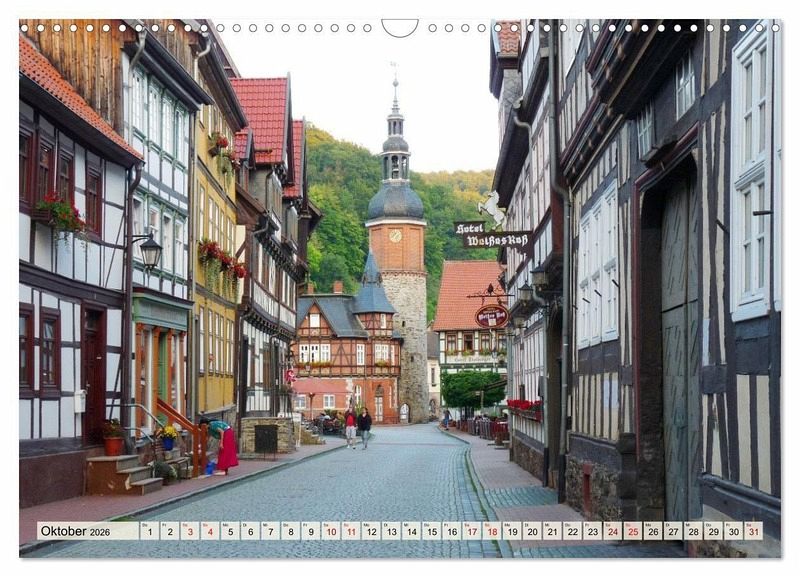
Task: Click the clock face on the tower
Action: pyautogui.click(x=395, y=236)
